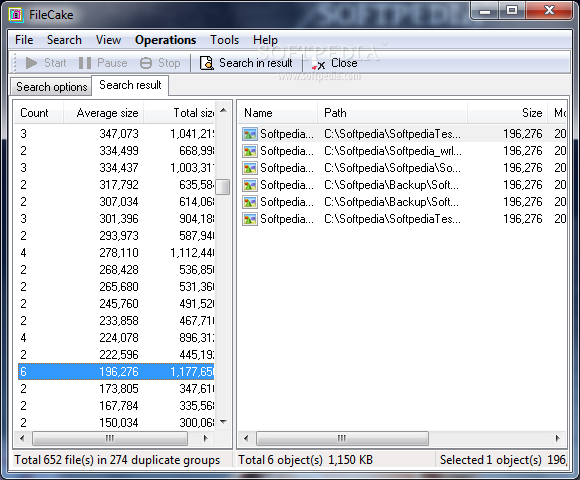Select group row with average size 278,110
580x480 pixels.
pyautogui.click(x=116, y=253)
